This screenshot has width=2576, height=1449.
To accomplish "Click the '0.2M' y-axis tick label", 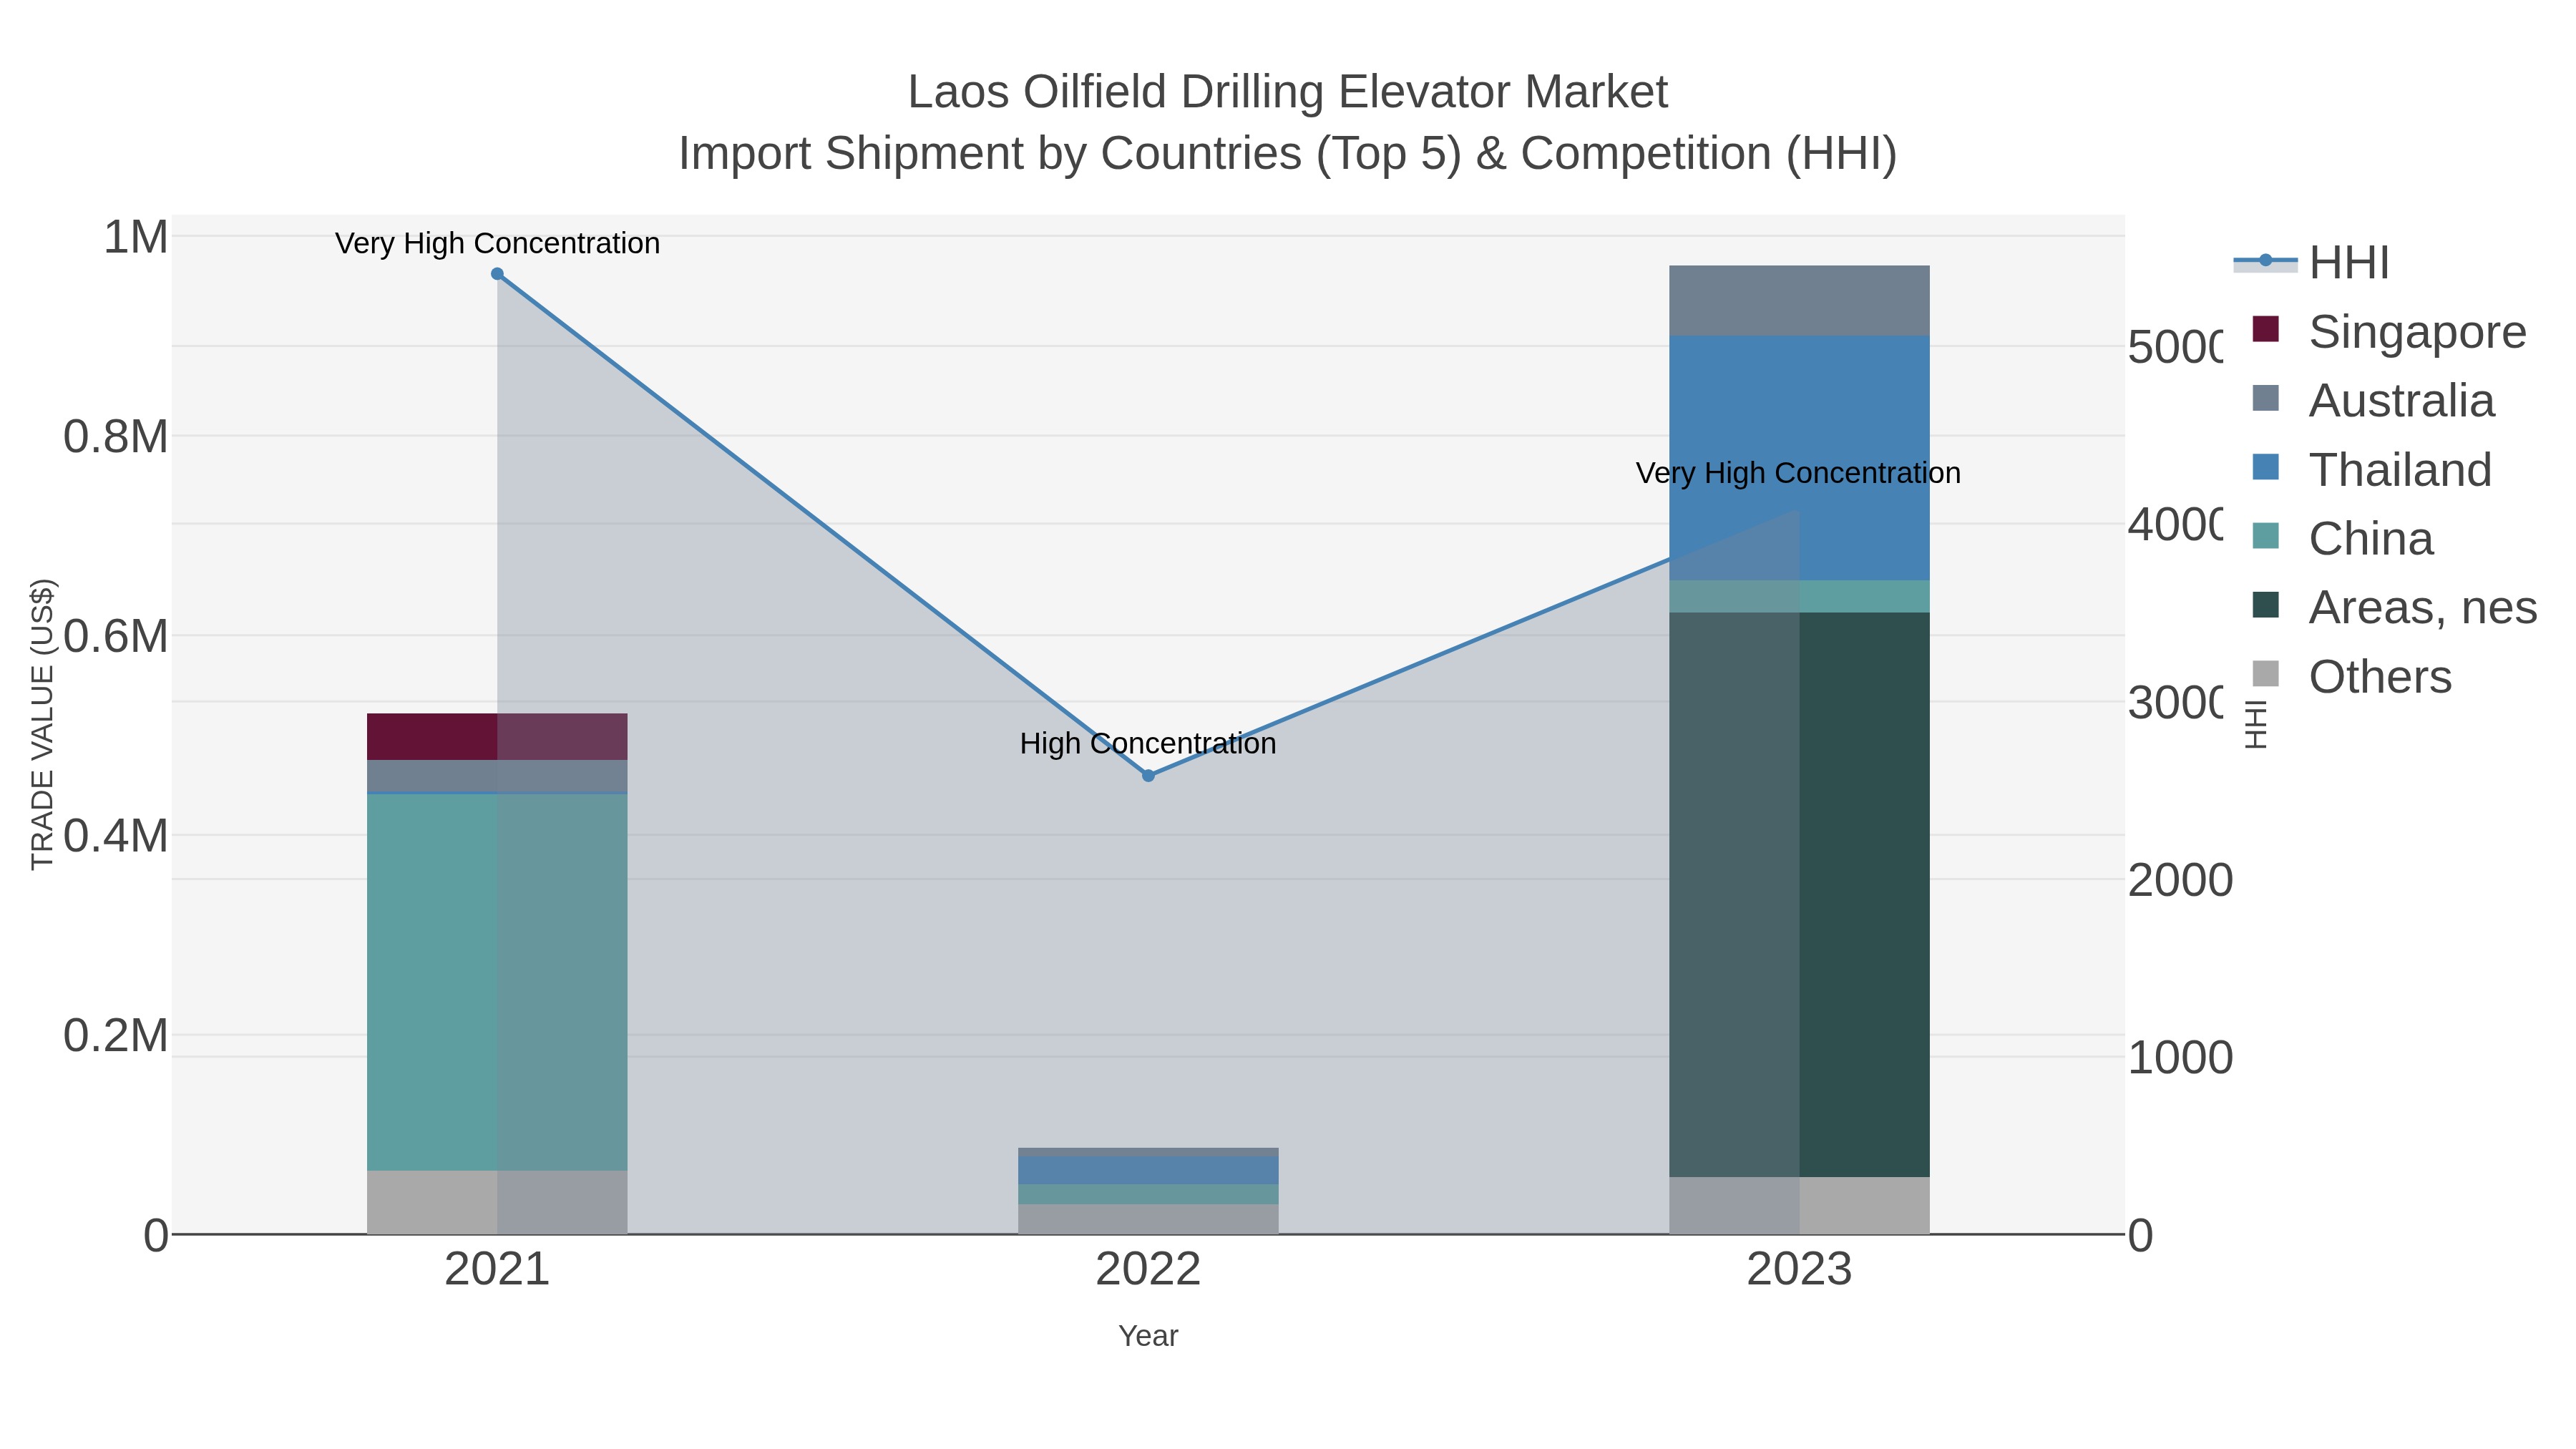I will (116, 1036).
